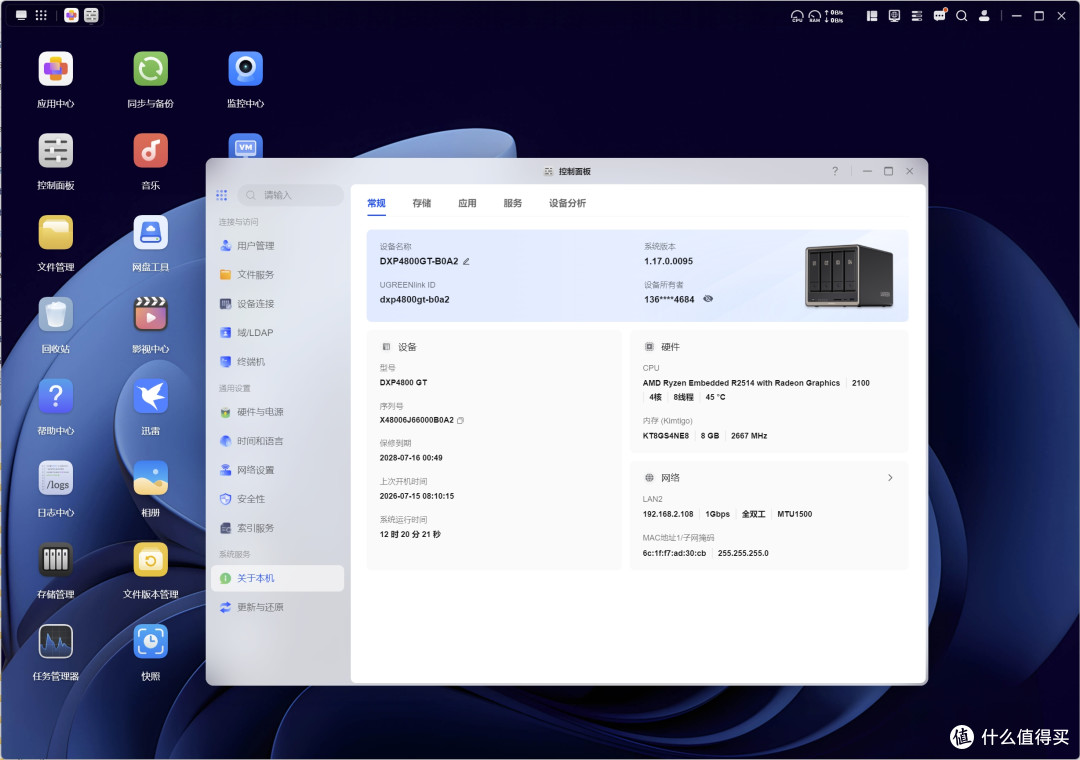Open 网盘工具 cloud drive tool
This screenshot has height=760, width=1080.
point(150,233)
